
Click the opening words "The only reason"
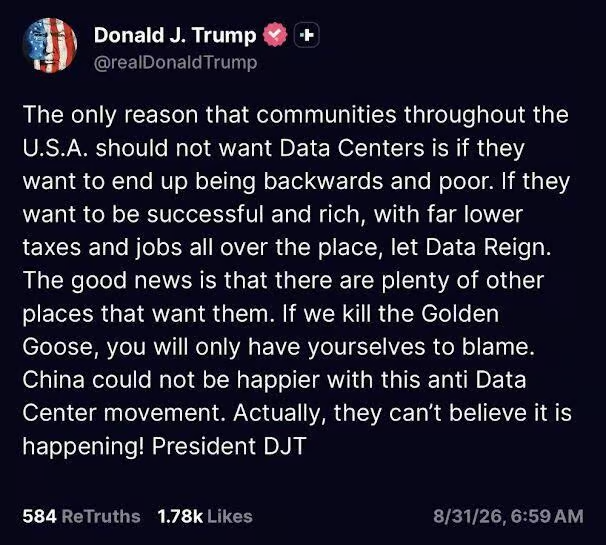(x=110, y=115)
